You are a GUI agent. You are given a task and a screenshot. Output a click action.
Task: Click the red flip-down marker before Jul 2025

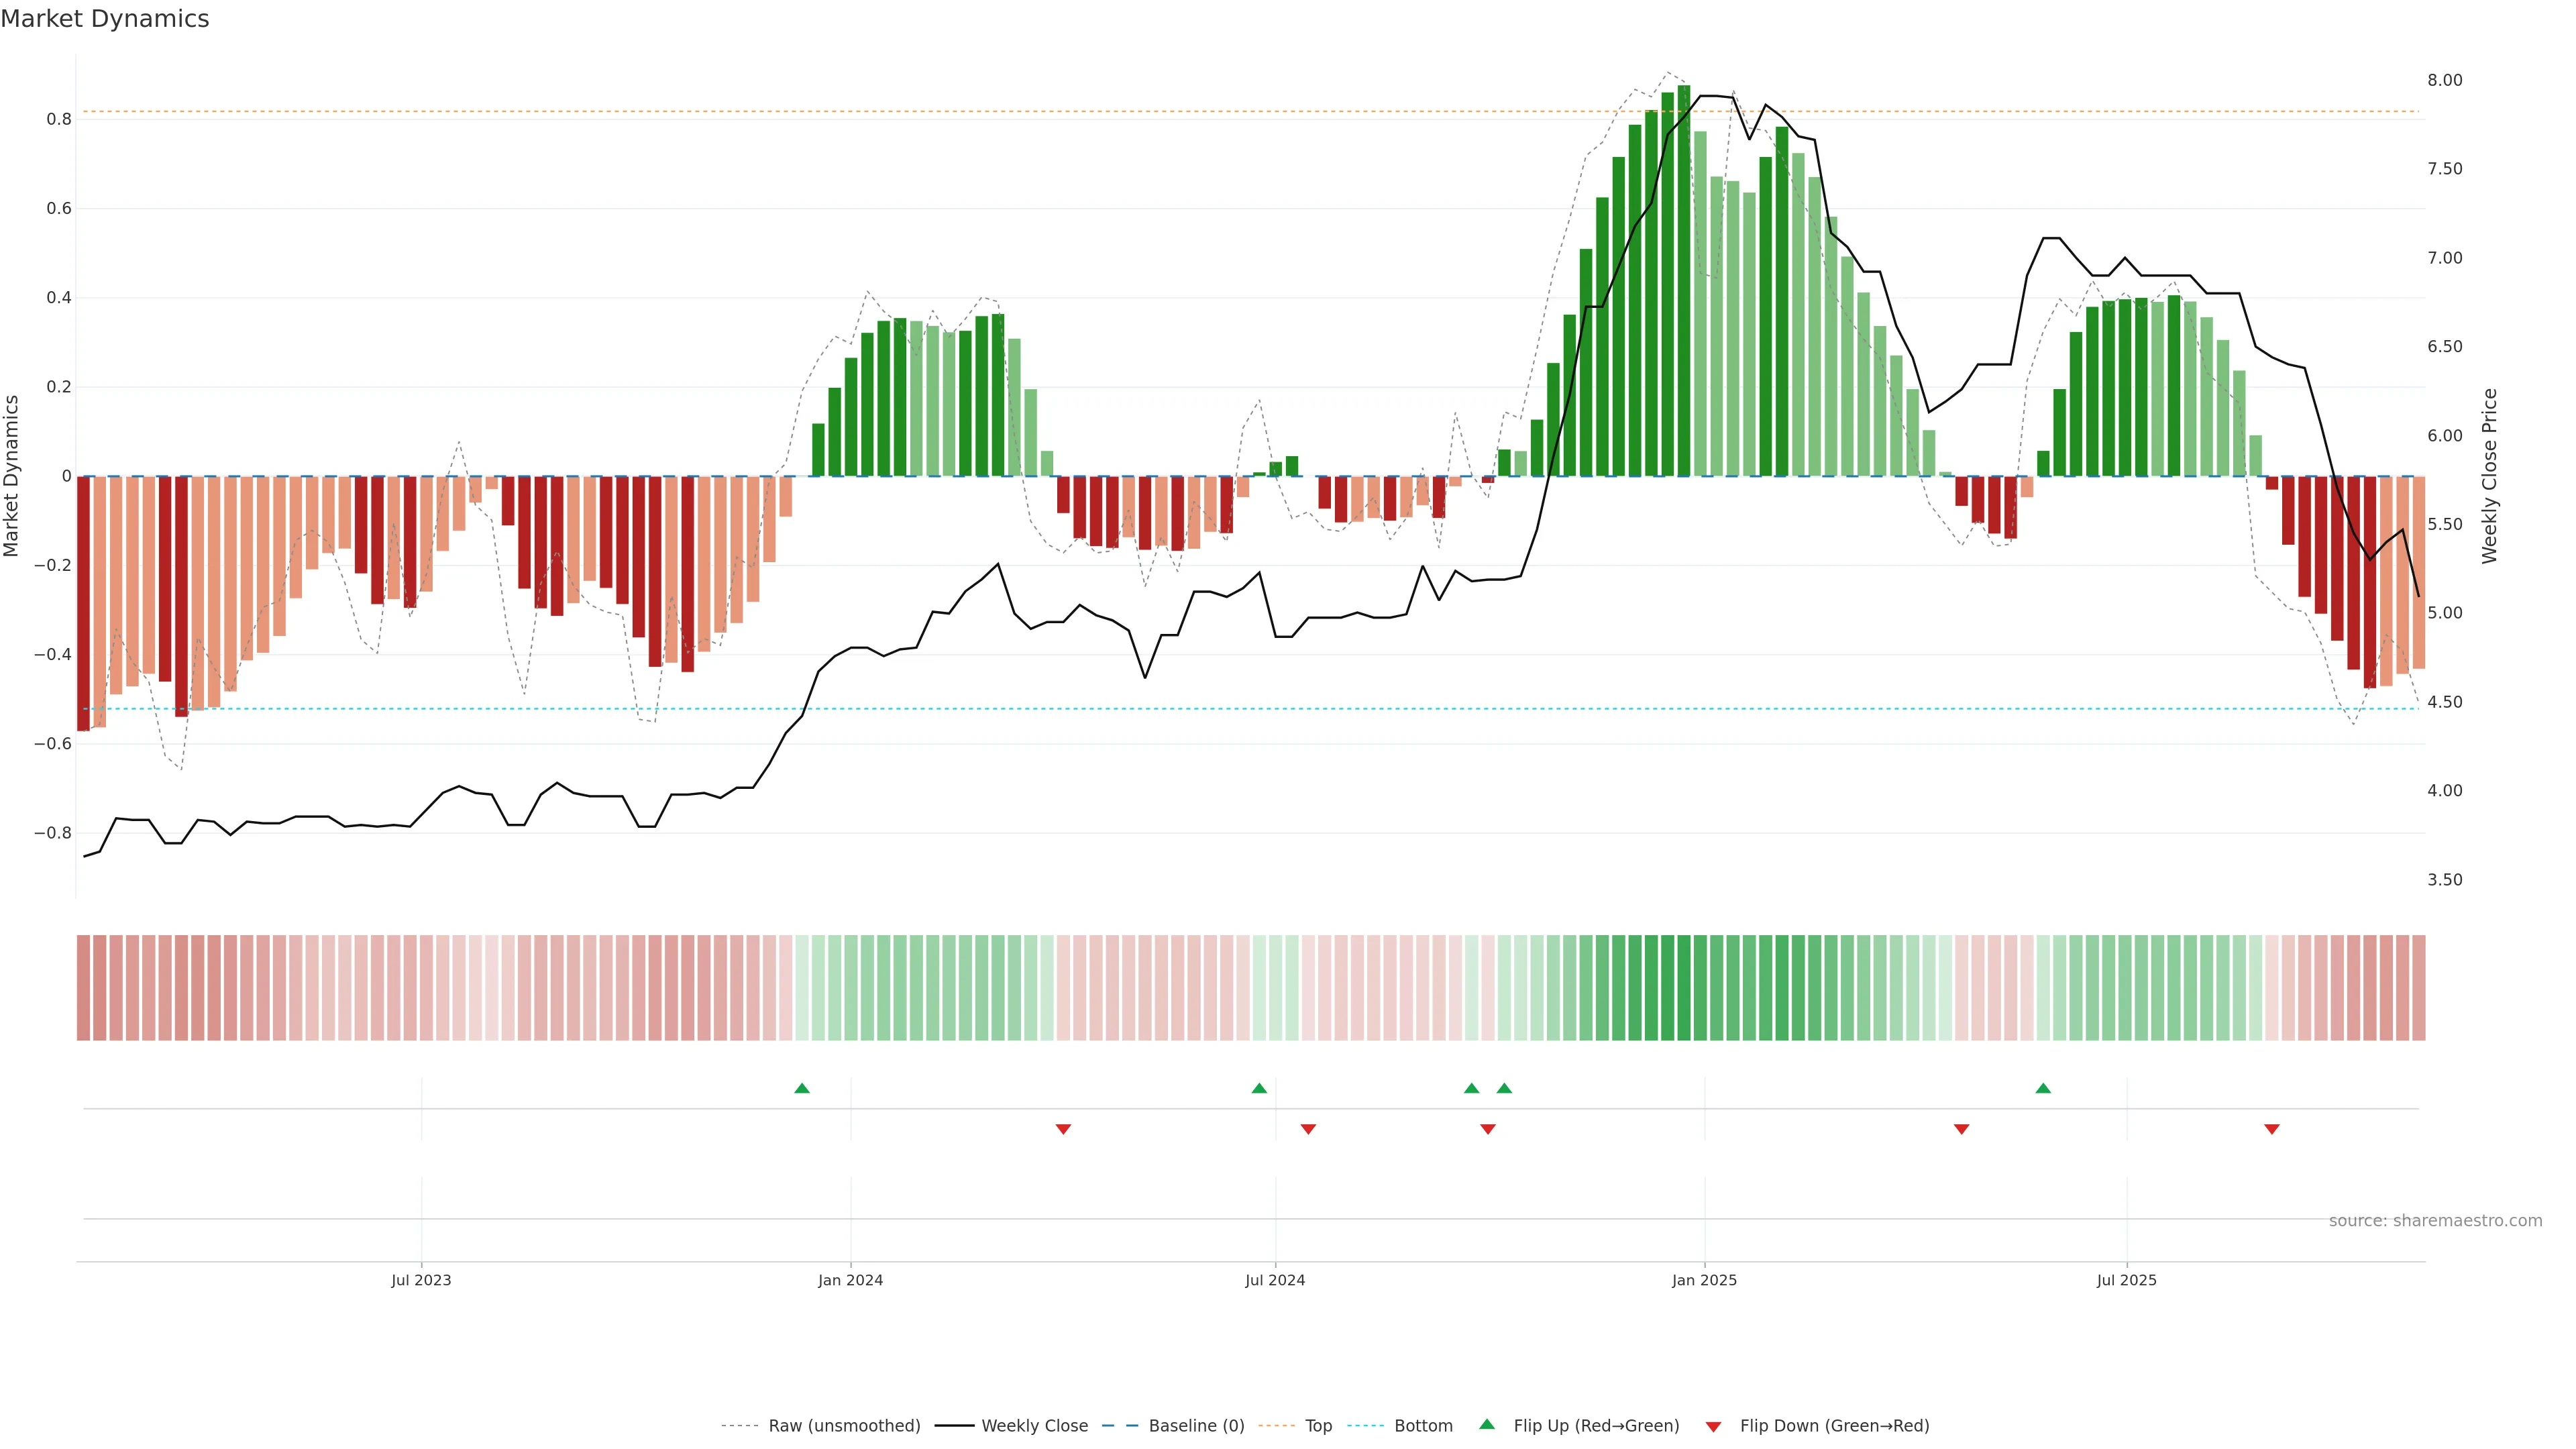(x=1961, y=1129)
